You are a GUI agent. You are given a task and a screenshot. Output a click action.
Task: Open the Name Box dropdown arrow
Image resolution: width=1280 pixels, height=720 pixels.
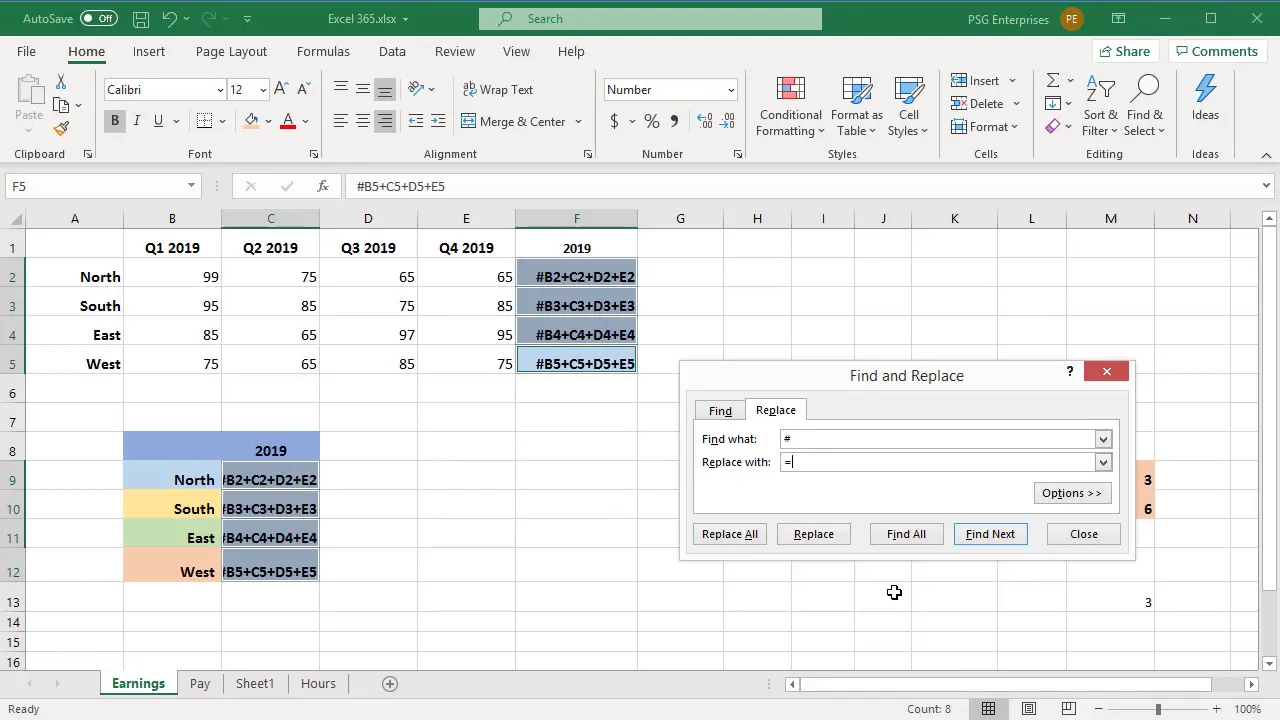click(x=191, y=186)
